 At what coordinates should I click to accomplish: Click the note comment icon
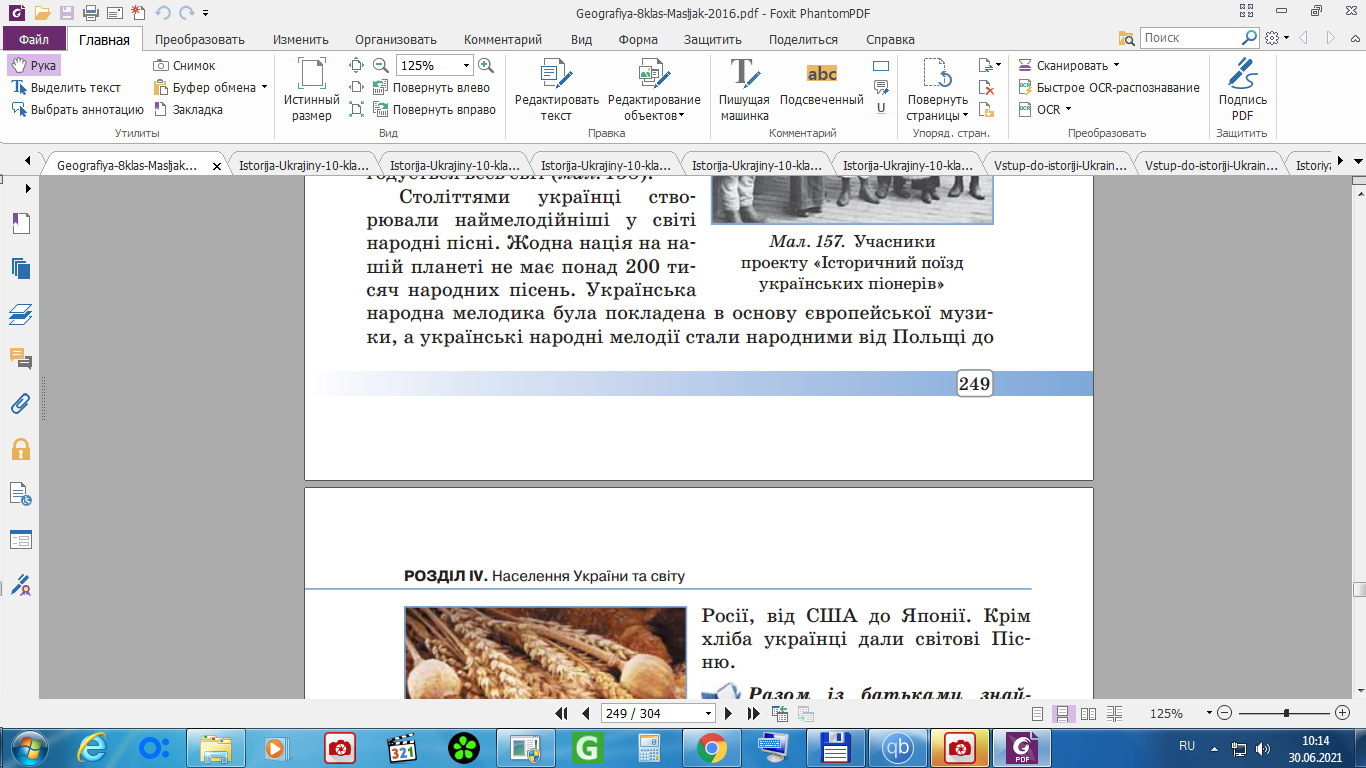click(x=880, y=87)
